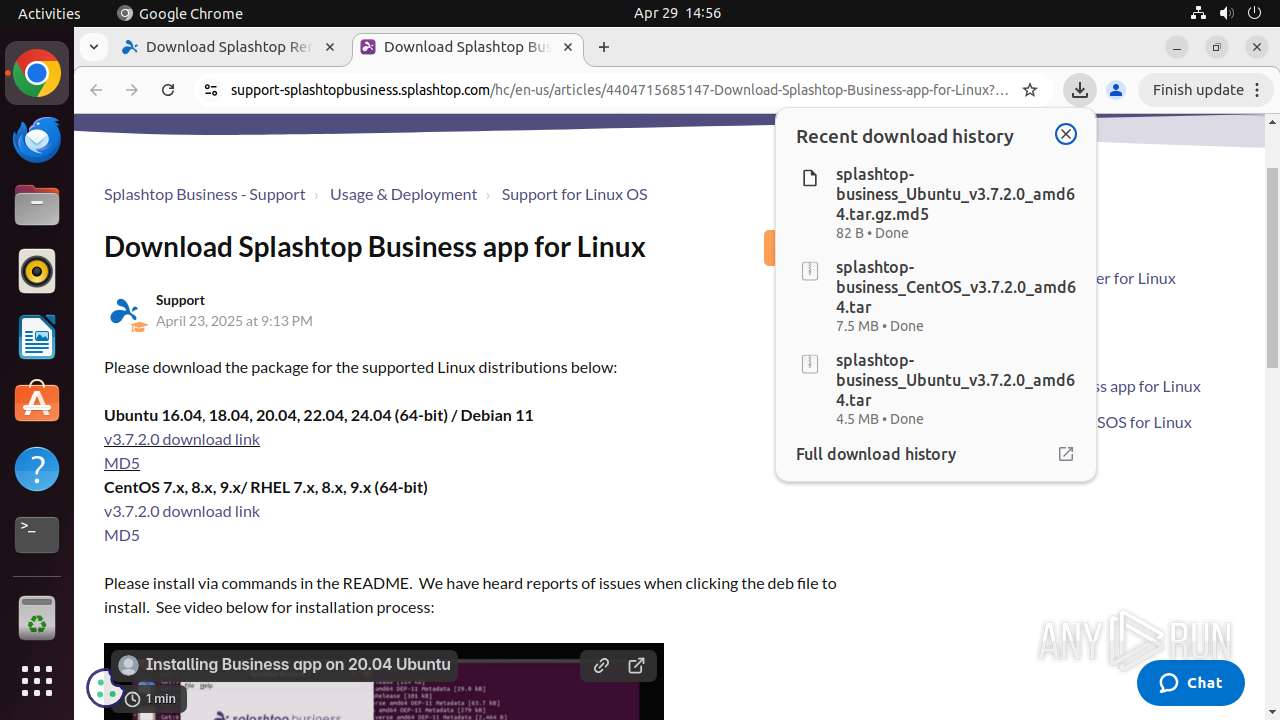
Task: Open Google Chrome from the dock
Action: point(37,75)
